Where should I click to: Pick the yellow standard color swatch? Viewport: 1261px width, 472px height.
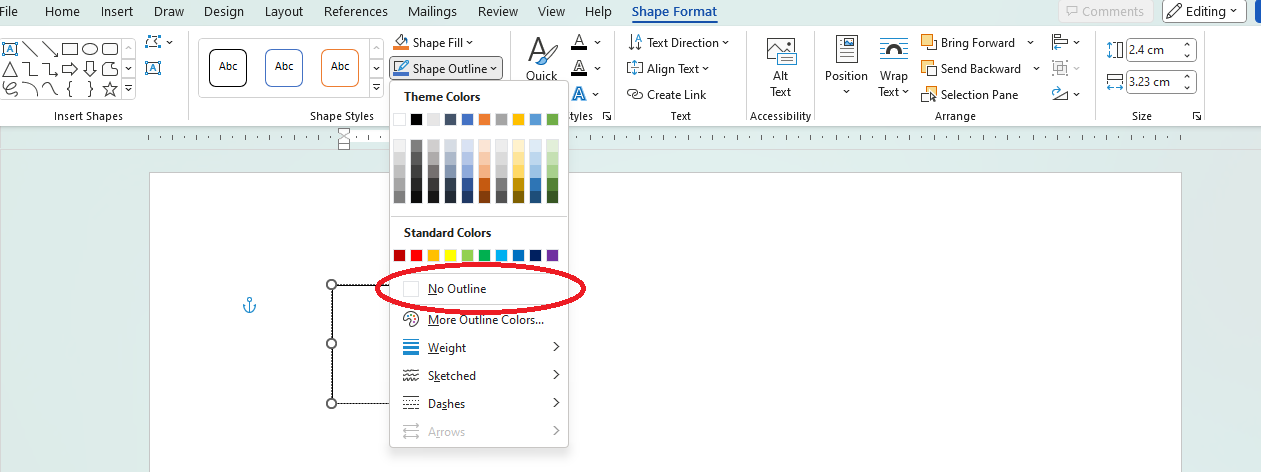tap(451, 256)
